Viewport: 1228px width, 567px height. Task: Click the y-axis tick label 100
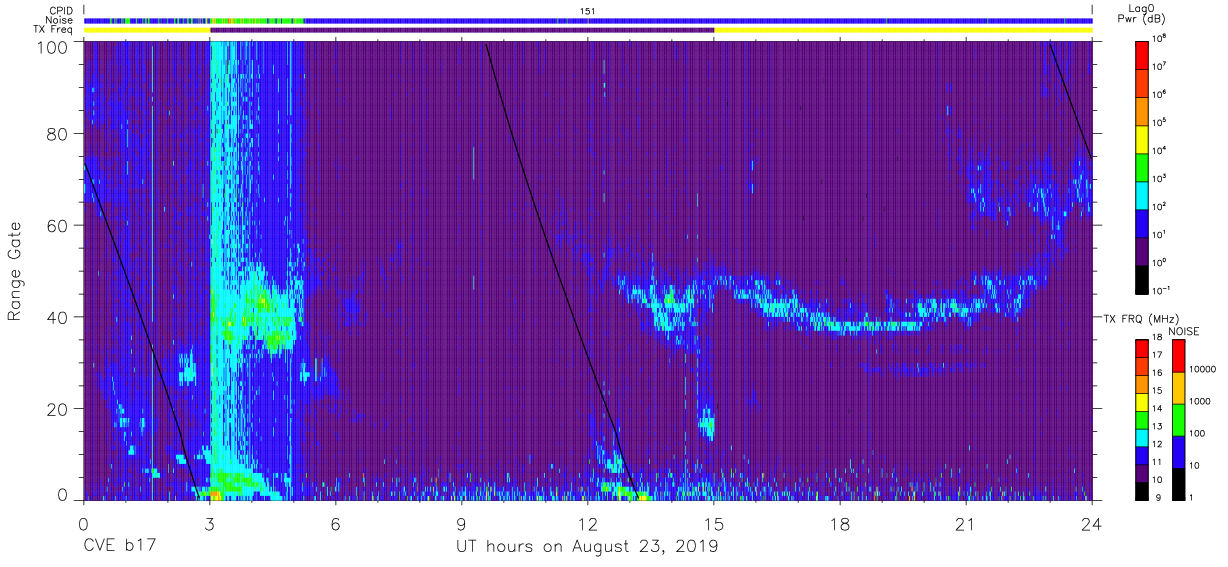coord(55,47)
